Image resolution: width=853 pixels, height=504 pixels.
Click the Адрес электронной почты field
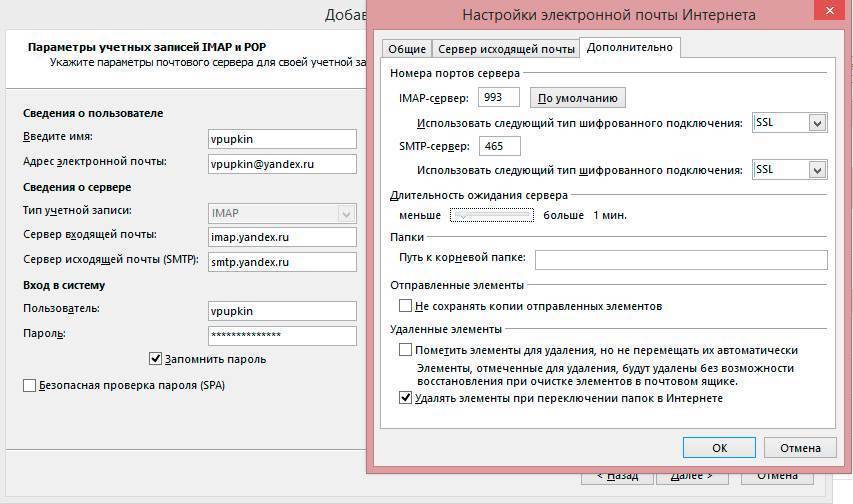[x=282, y=163]
